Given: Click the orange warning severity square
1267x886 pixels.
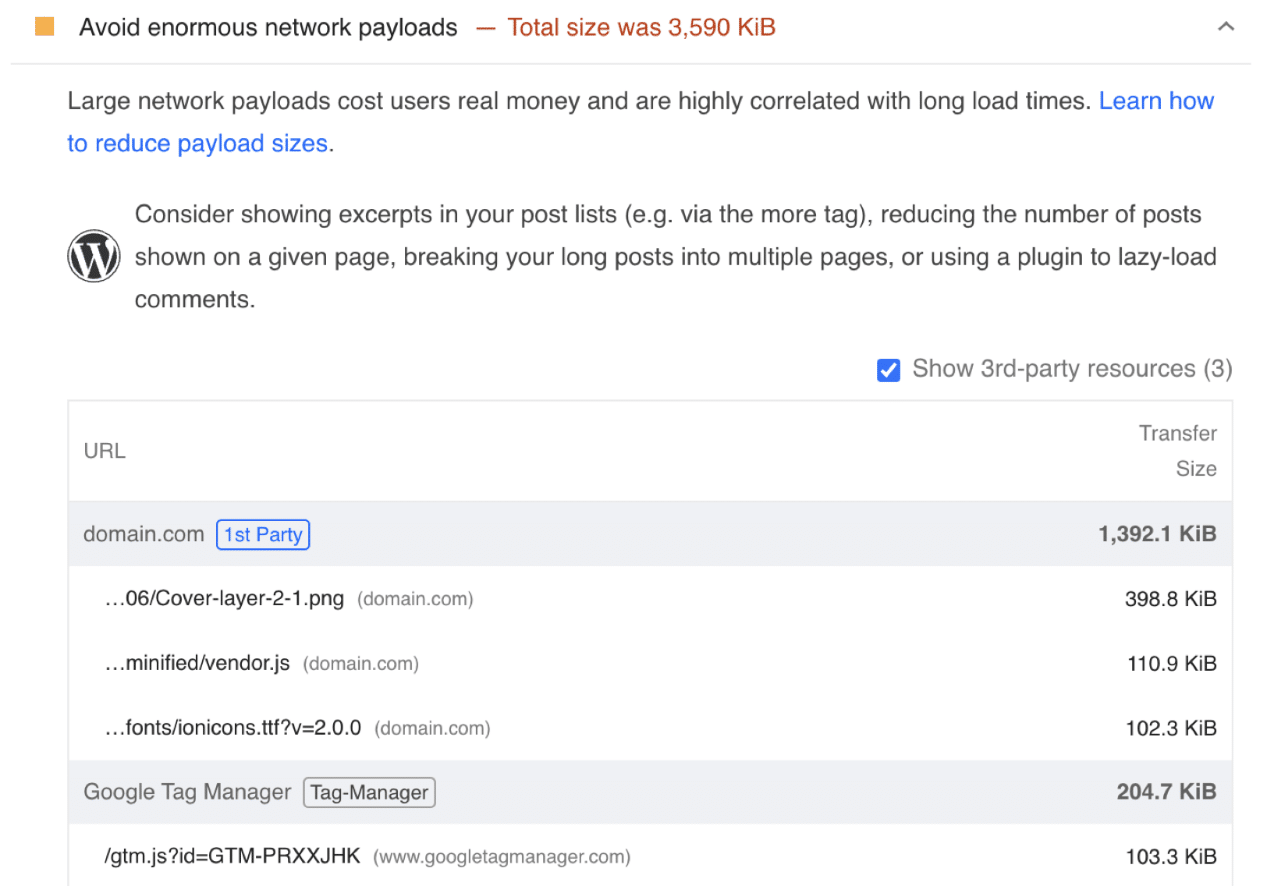Looking at the screenshot, I should tap(44, 26).
